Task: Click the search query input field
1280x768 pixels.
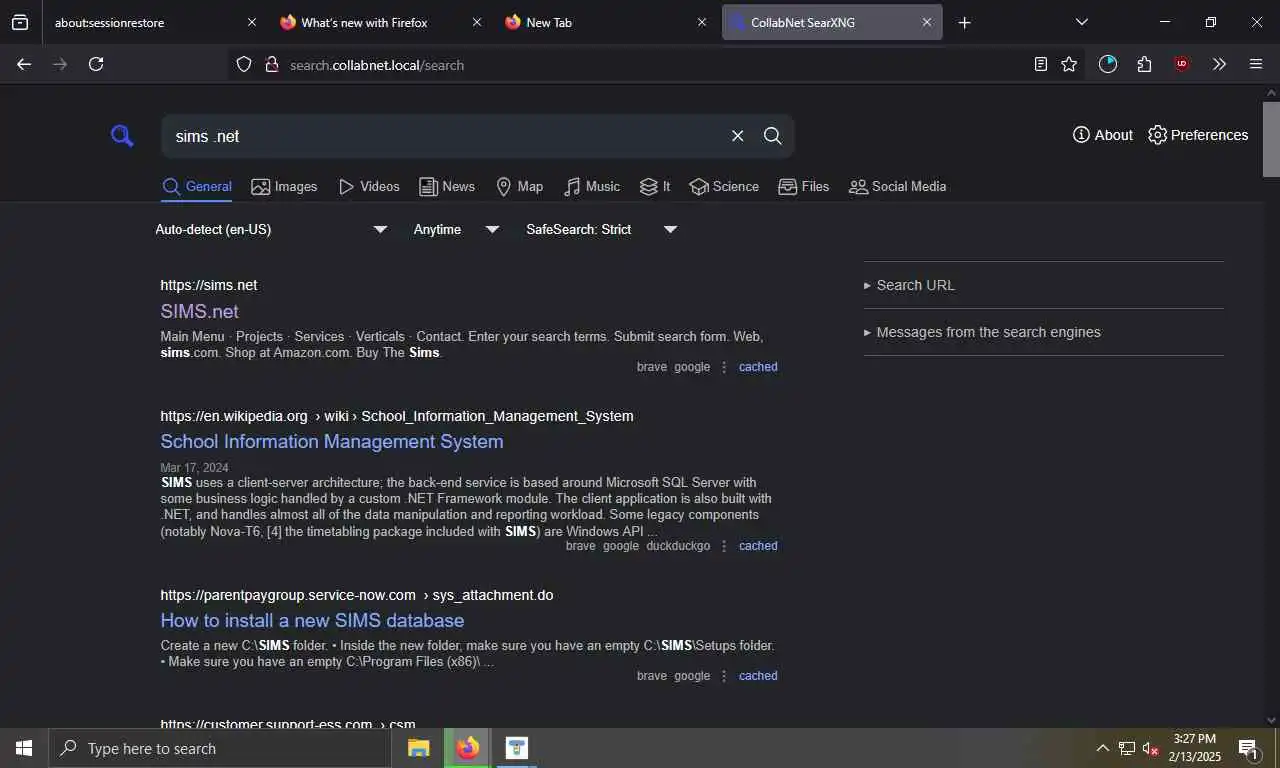Action: [445, 136]
